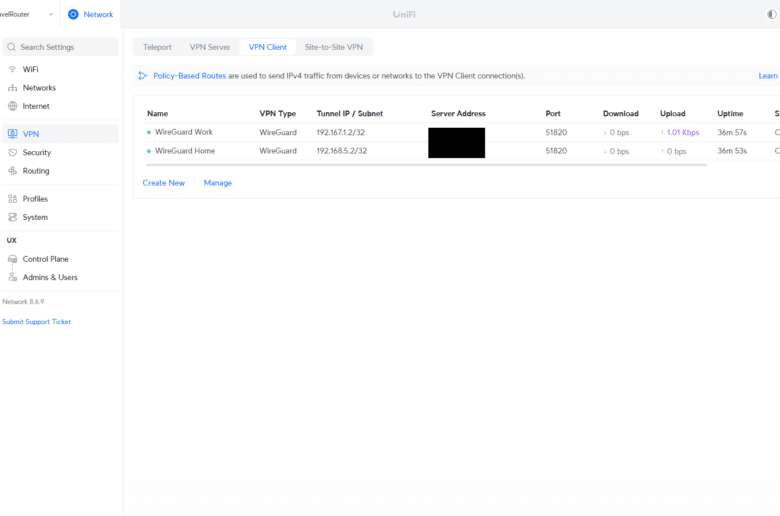Click the Upload column header
Viewport: 780px width, 516px height.
673,113
